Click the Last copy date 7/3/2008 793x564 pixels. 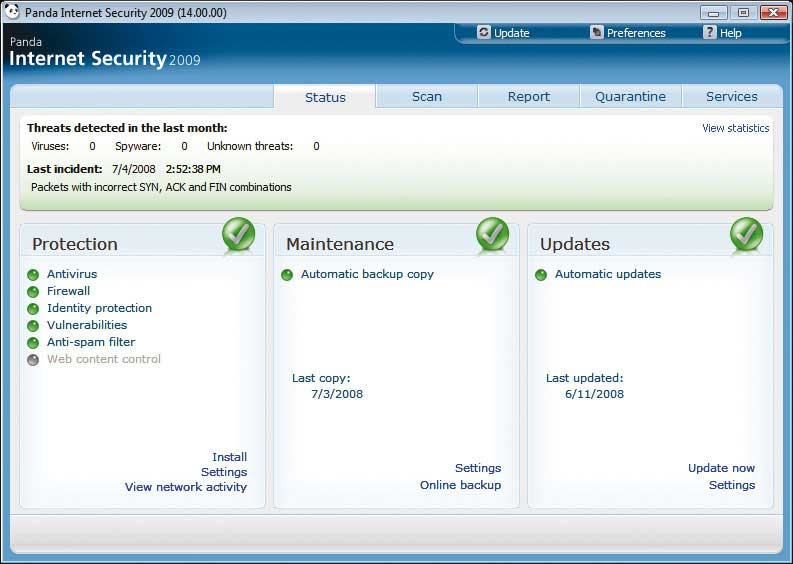[337, 394]
